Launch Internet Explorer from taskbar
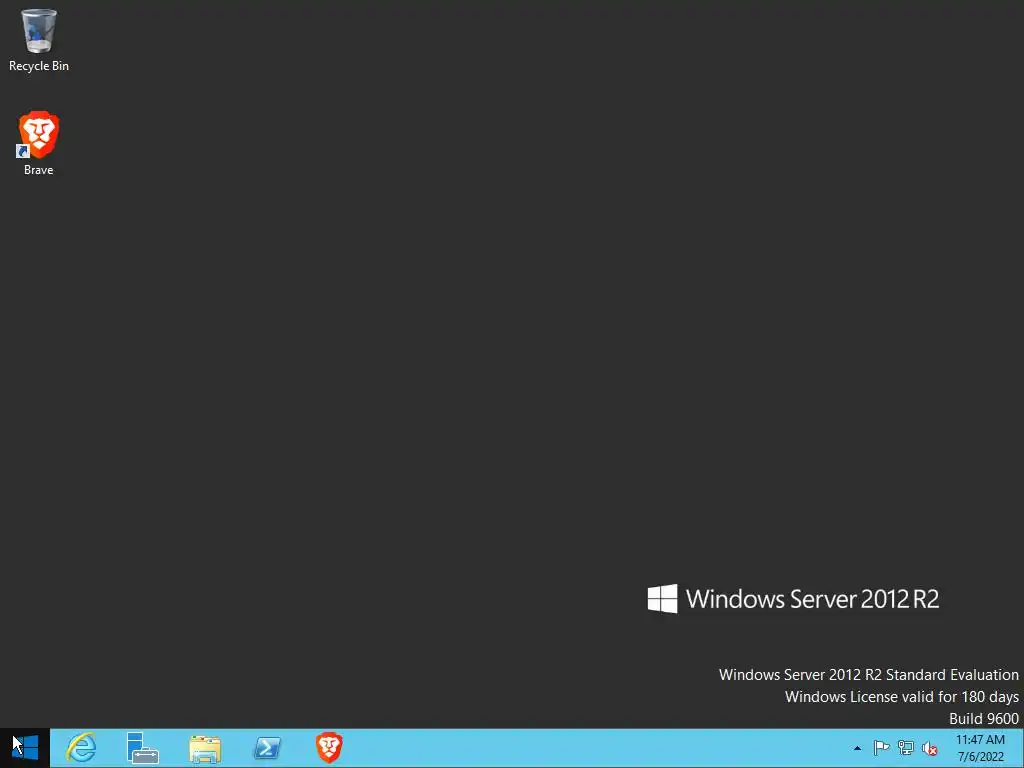 tap(82, 748)
